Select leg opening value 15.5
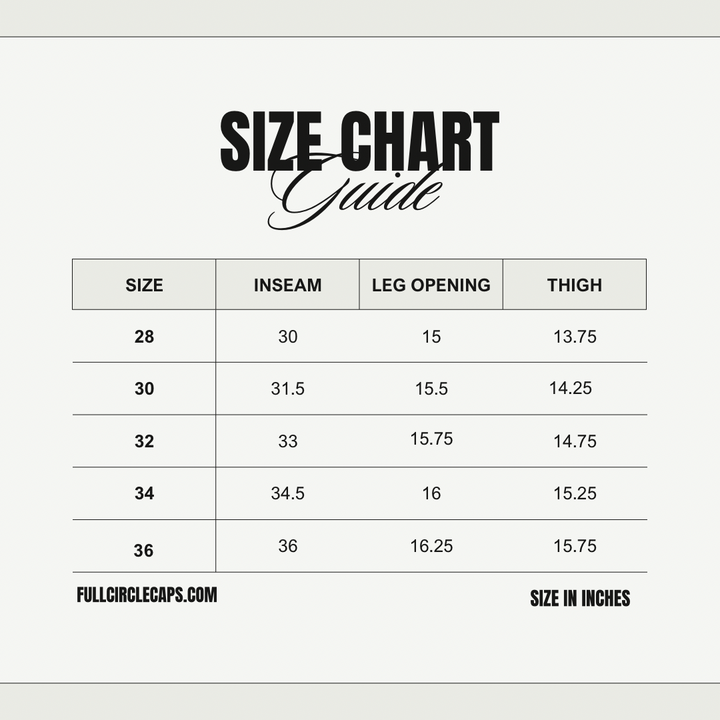 (431, 389)
